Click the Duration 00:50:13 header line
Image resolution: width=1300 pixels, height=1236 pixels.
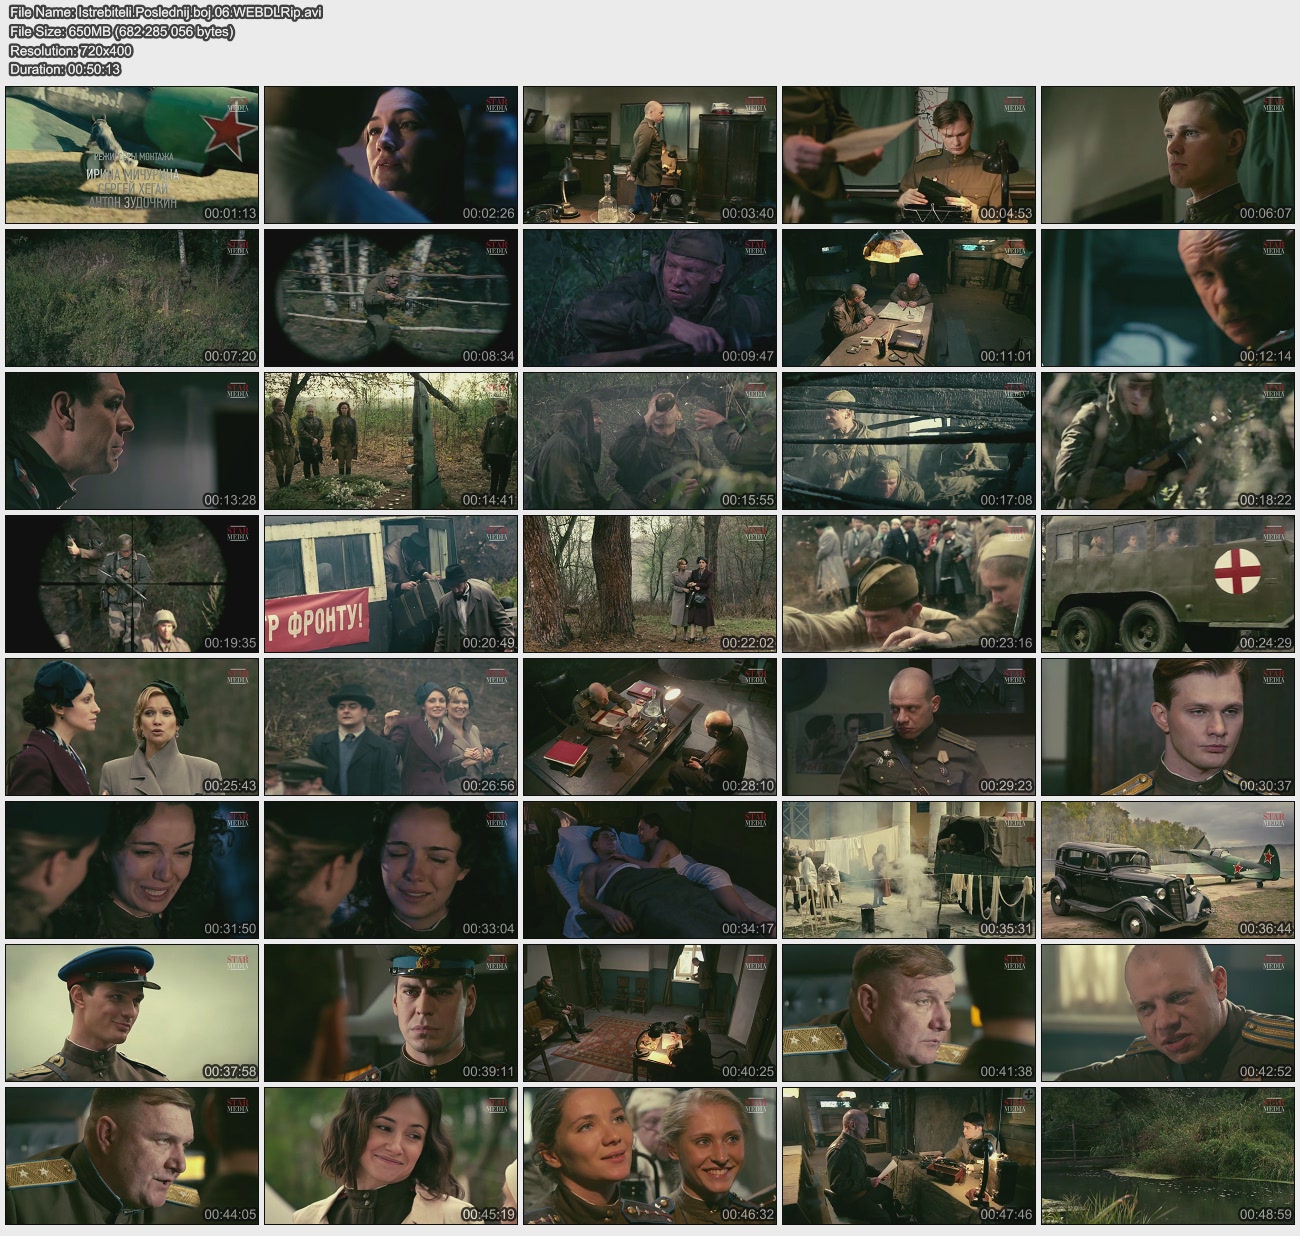pyautogui.click(x=65, y=69)
